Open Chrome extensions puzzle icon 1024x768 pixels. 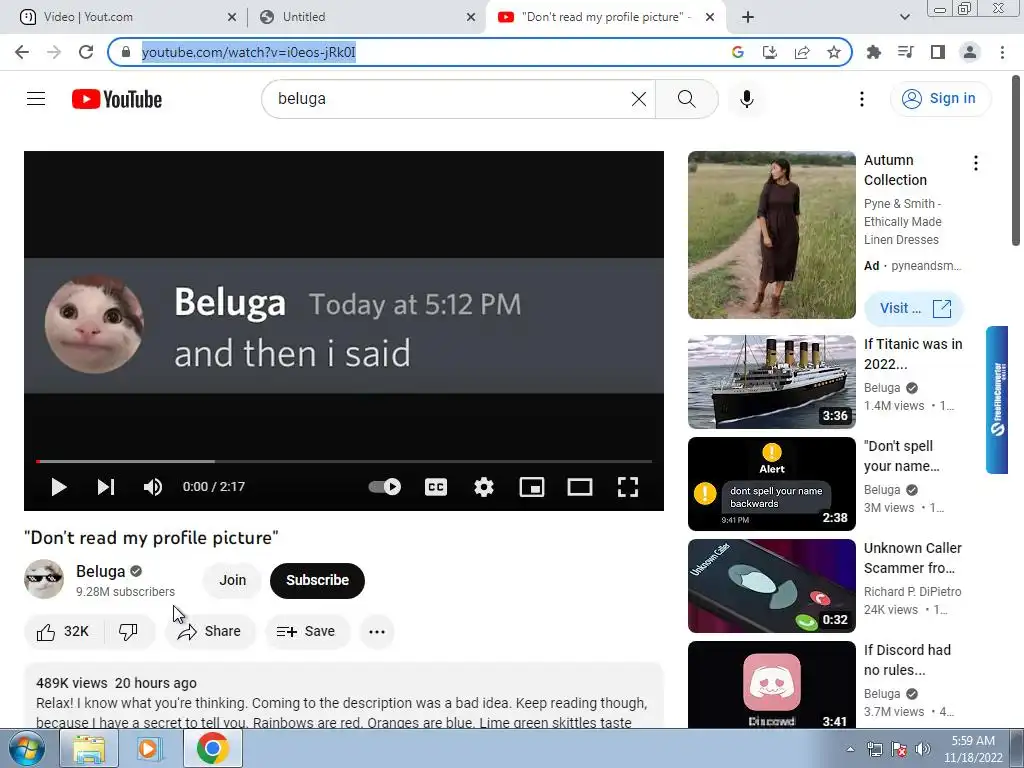[873, 52]
